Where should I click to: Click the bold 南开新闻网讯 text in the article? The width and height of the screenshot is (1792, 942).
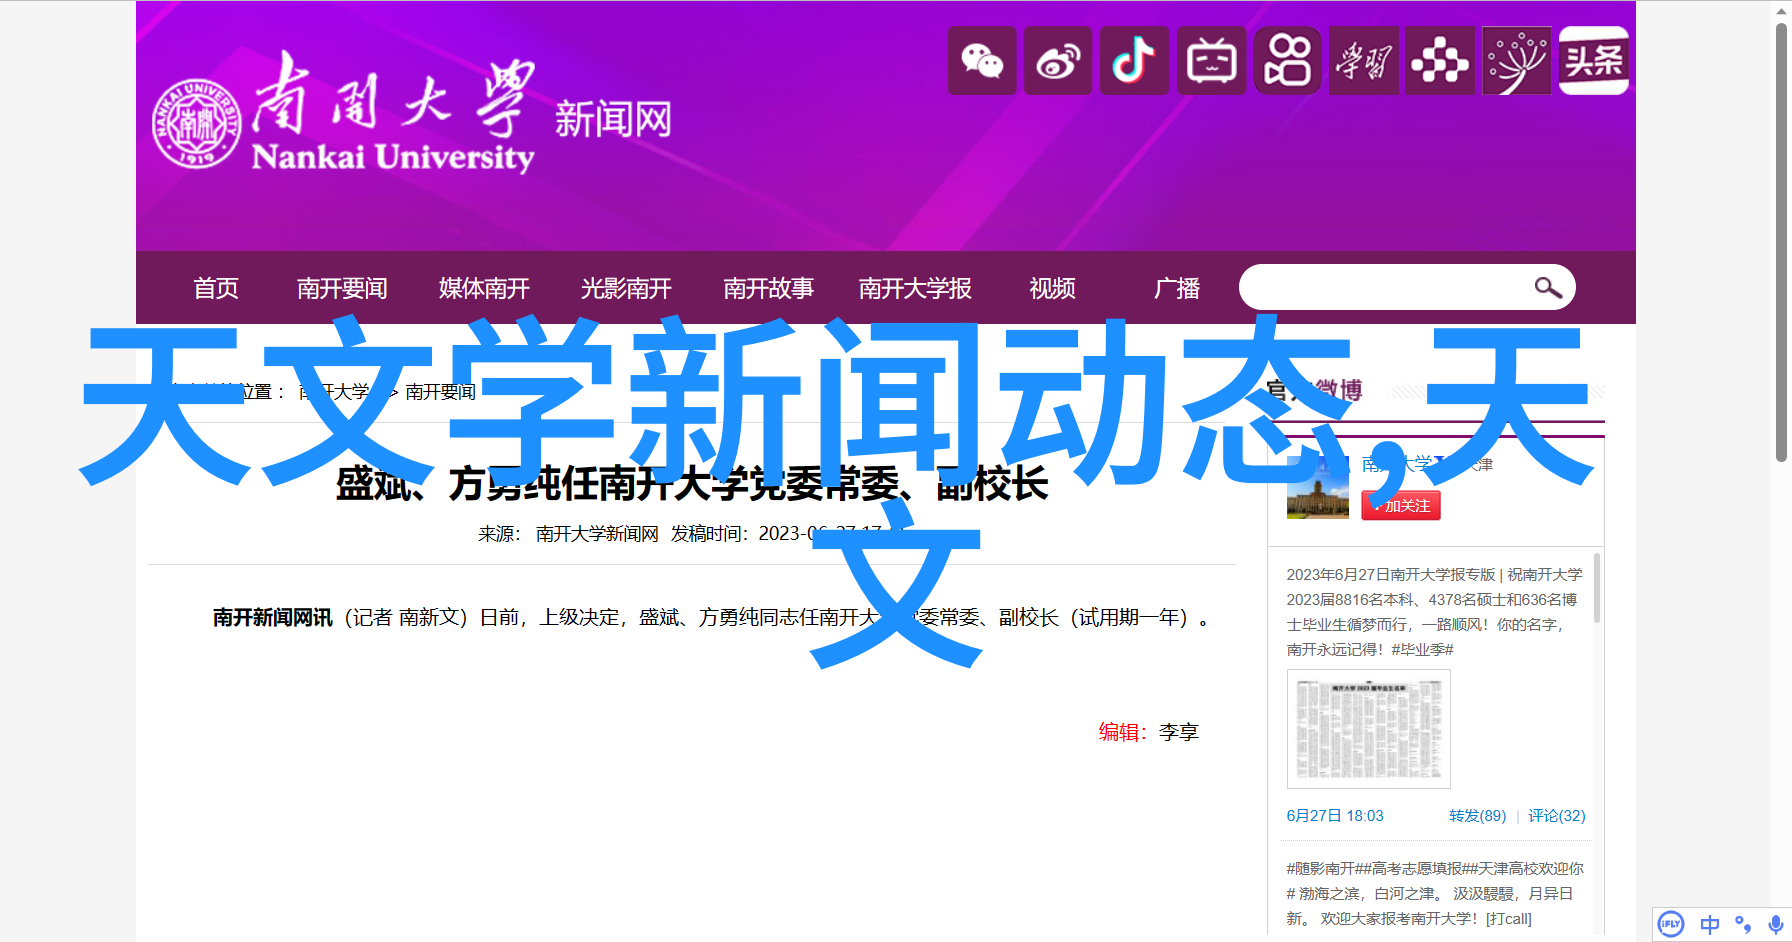click(x=272, y=618)
